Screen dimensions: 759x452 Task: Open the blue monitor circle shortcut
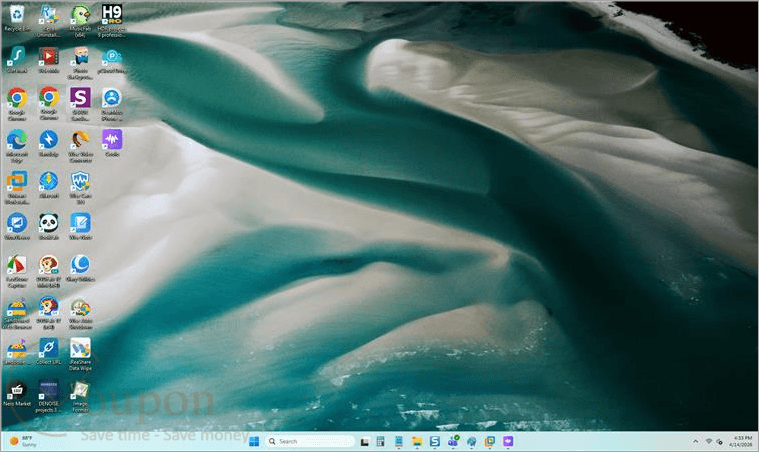17,226
